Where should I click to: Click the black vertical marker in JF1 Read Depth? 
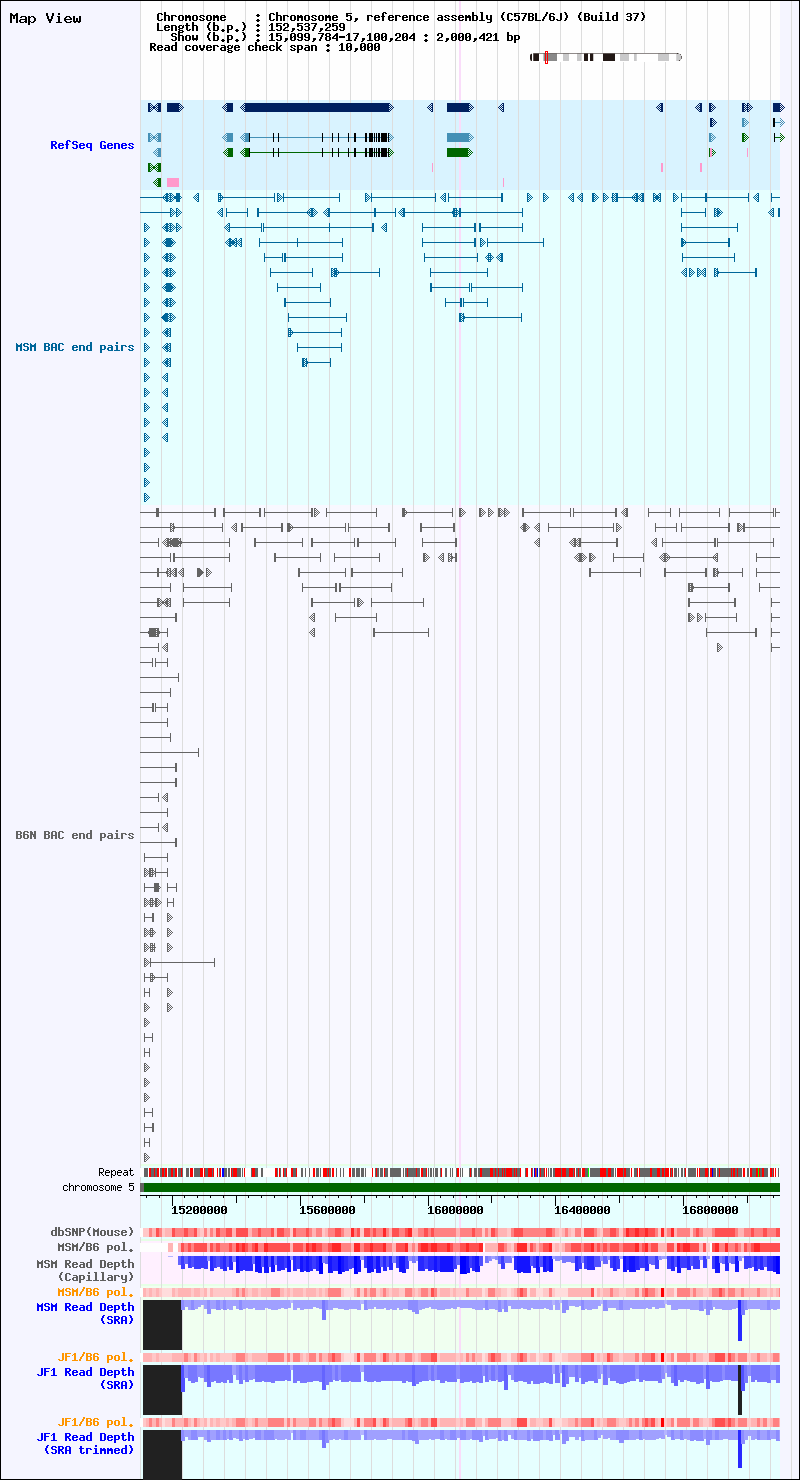pyautogui.click(x=740, y=1389)
